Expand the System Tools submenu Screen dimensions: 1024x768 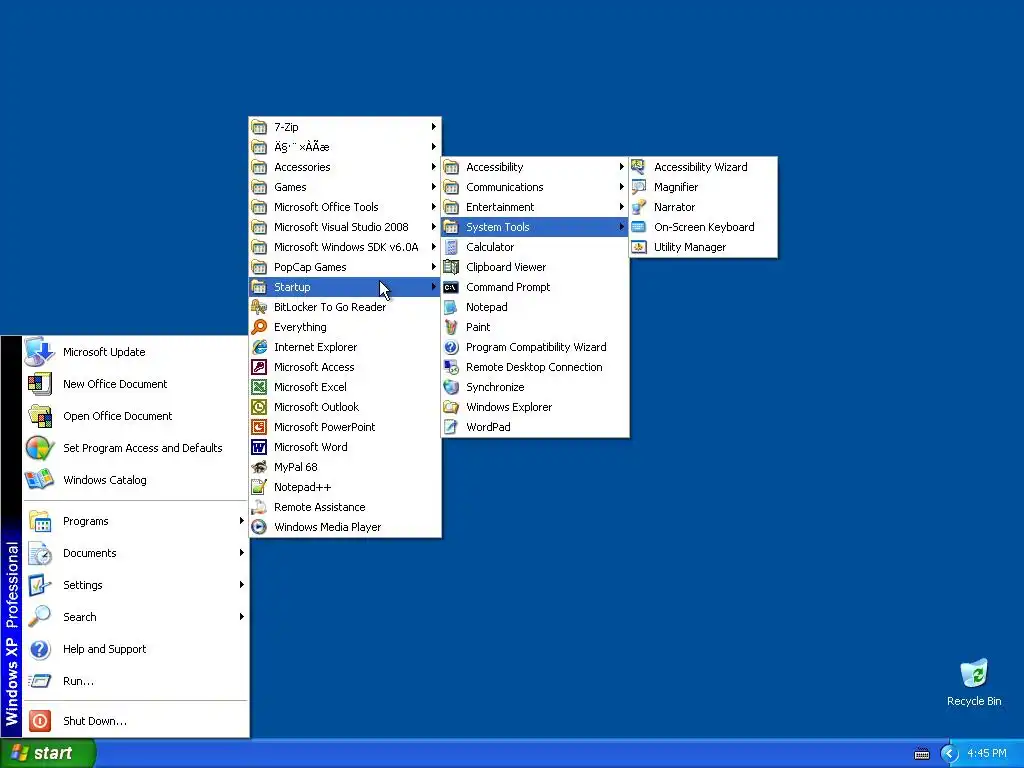[535, 227]
